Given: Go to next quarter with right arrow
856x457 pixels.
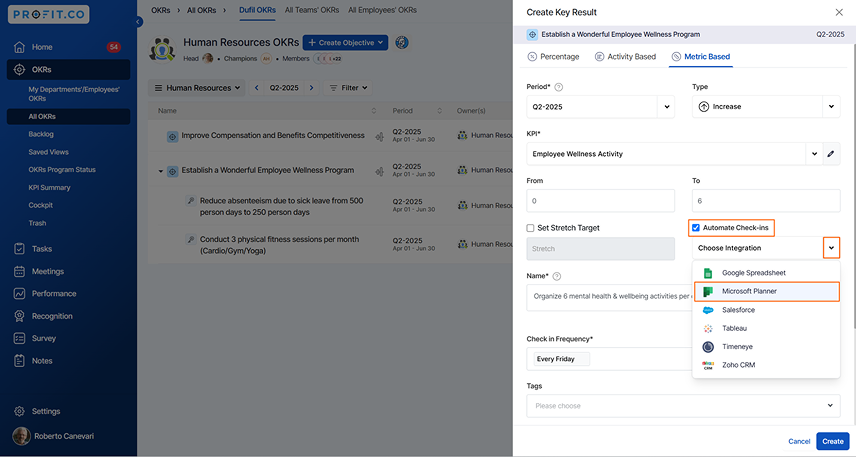Looking at the screenshot, I should [x=312, y=88].
